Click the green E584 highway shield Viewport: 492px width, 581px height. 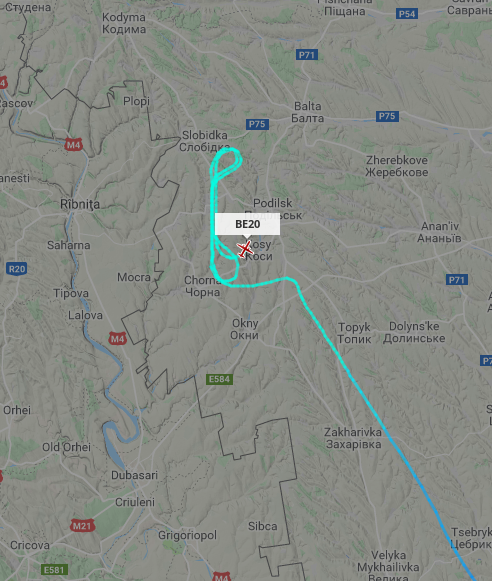tap(219, 379)
